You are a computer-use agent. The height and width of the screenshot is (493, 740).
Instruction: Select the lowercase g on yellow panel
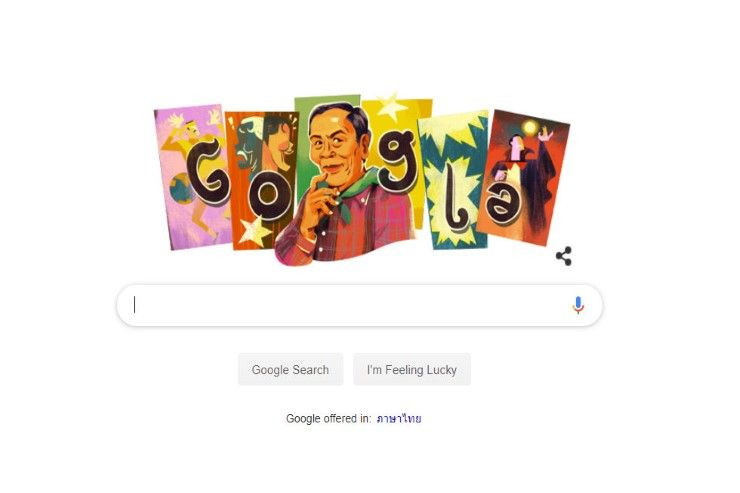pyautogui.click(x=398, y=163)
